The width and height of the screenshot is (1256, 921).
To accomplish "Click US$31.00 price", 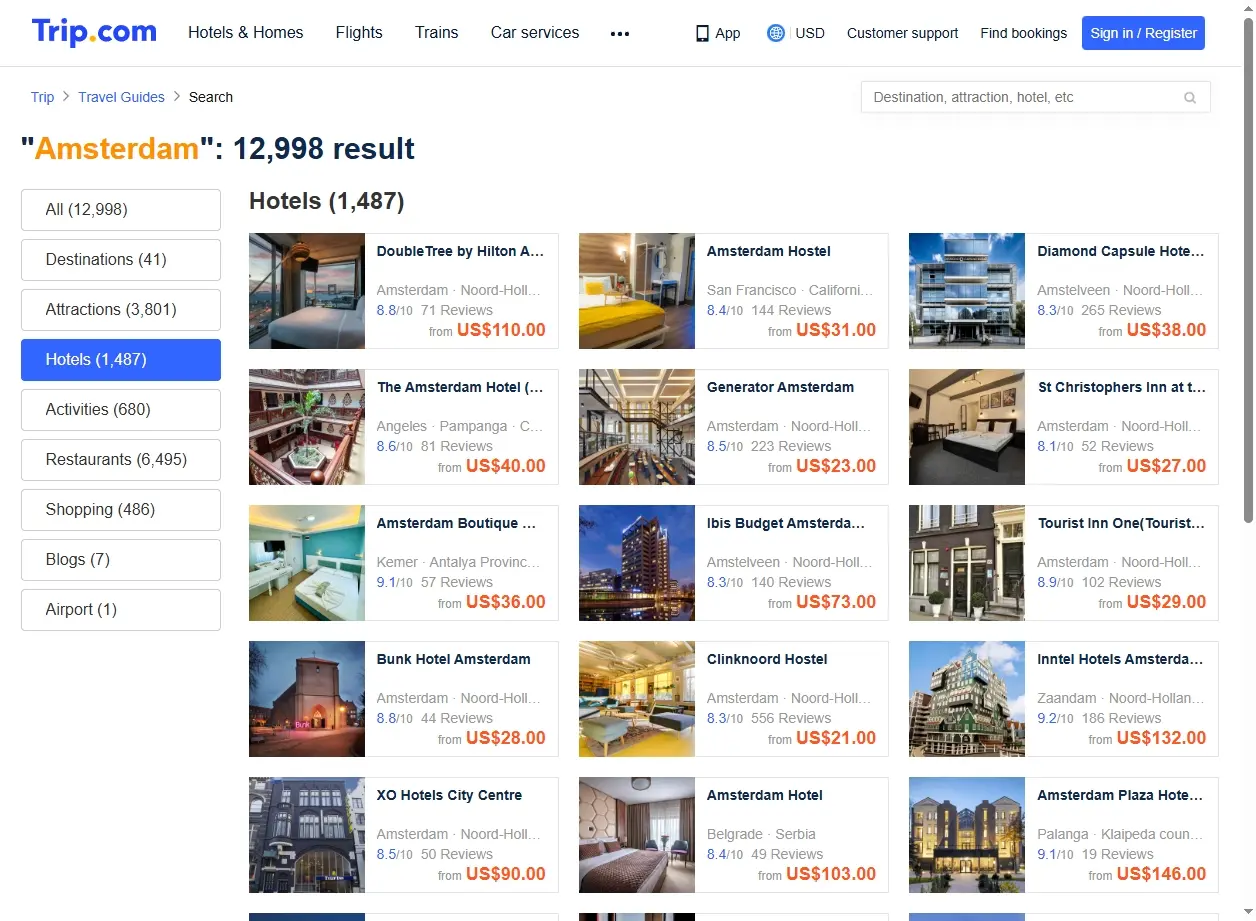I will click(836, 330).
